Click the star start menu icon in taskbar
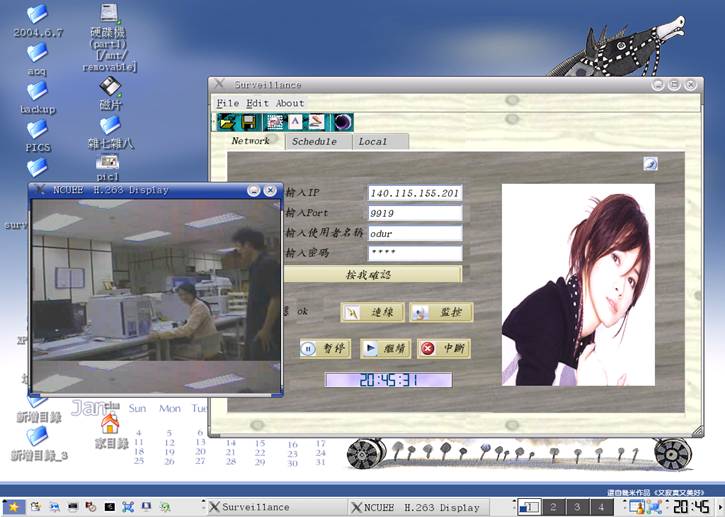The width and height of the screenshot is (725, 517). pos(13,507)
